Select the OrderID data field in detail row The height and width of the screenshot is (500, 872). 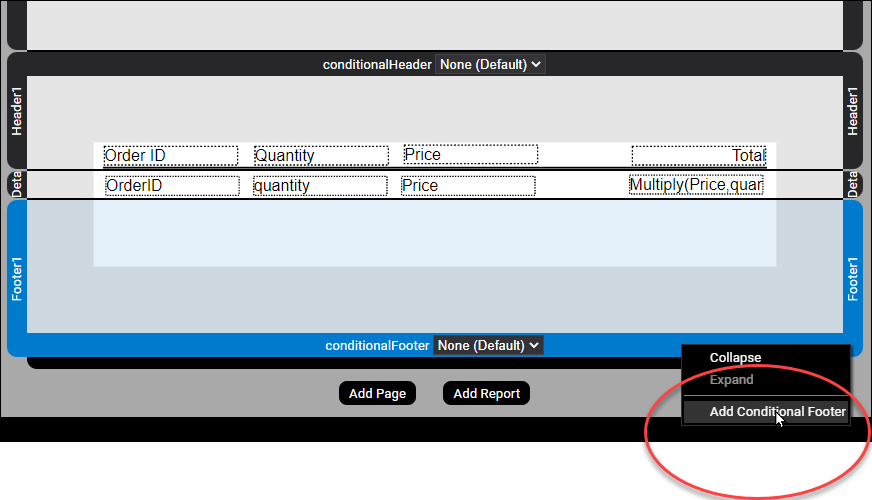coord(172,185)
